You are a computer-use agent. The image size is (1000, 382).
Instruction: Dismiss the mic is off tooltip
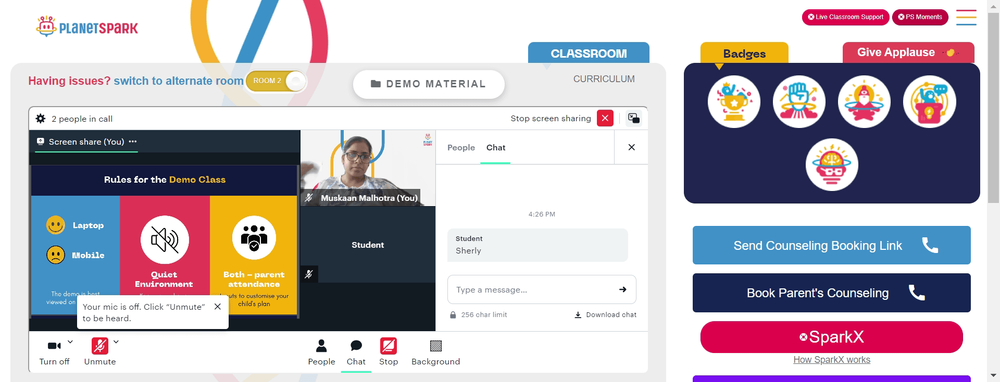click(x=217, y=307)
